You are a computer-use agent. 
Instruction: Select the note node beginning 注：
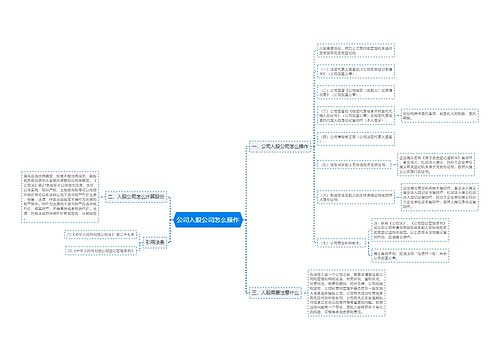coord(411,230)
